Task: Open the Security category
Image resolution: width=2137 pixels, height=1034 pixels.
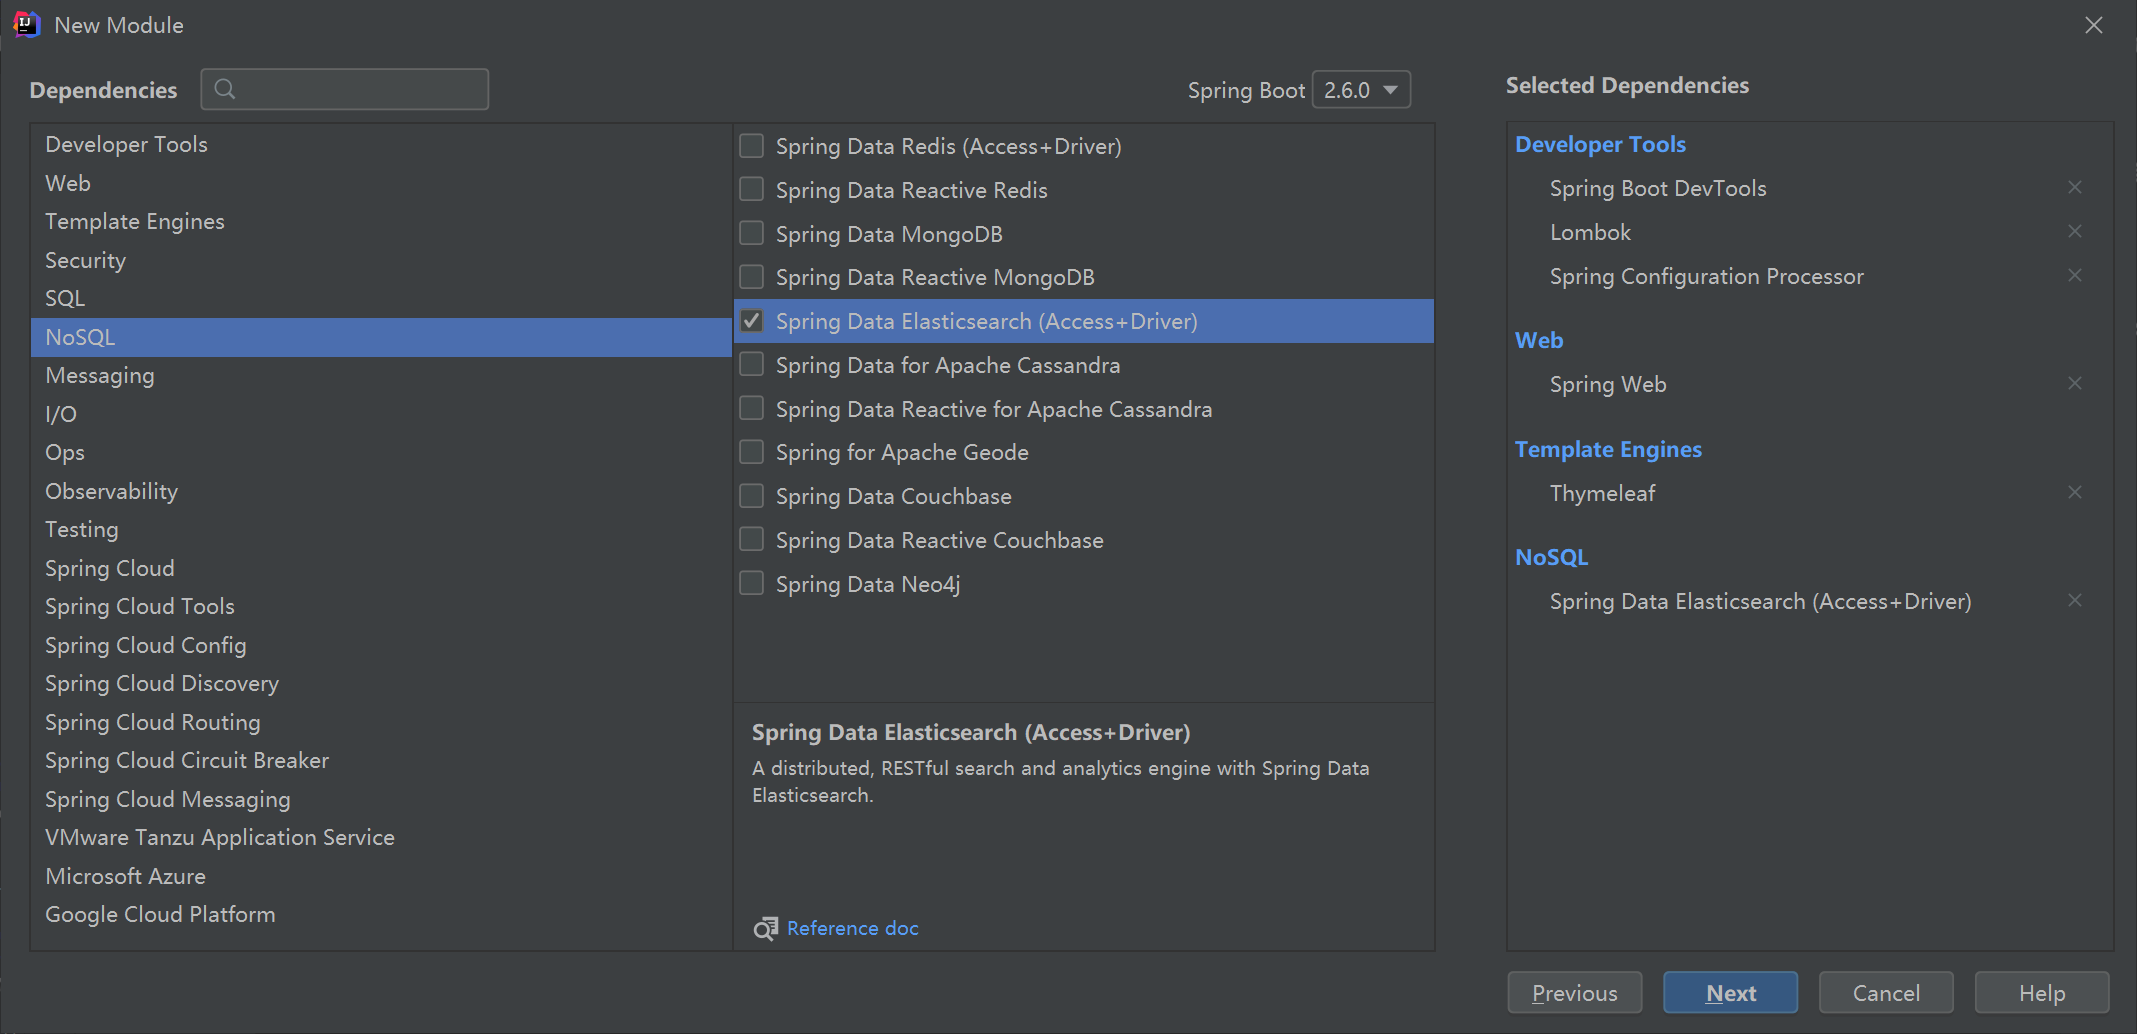Action: [x=381, y=260]
